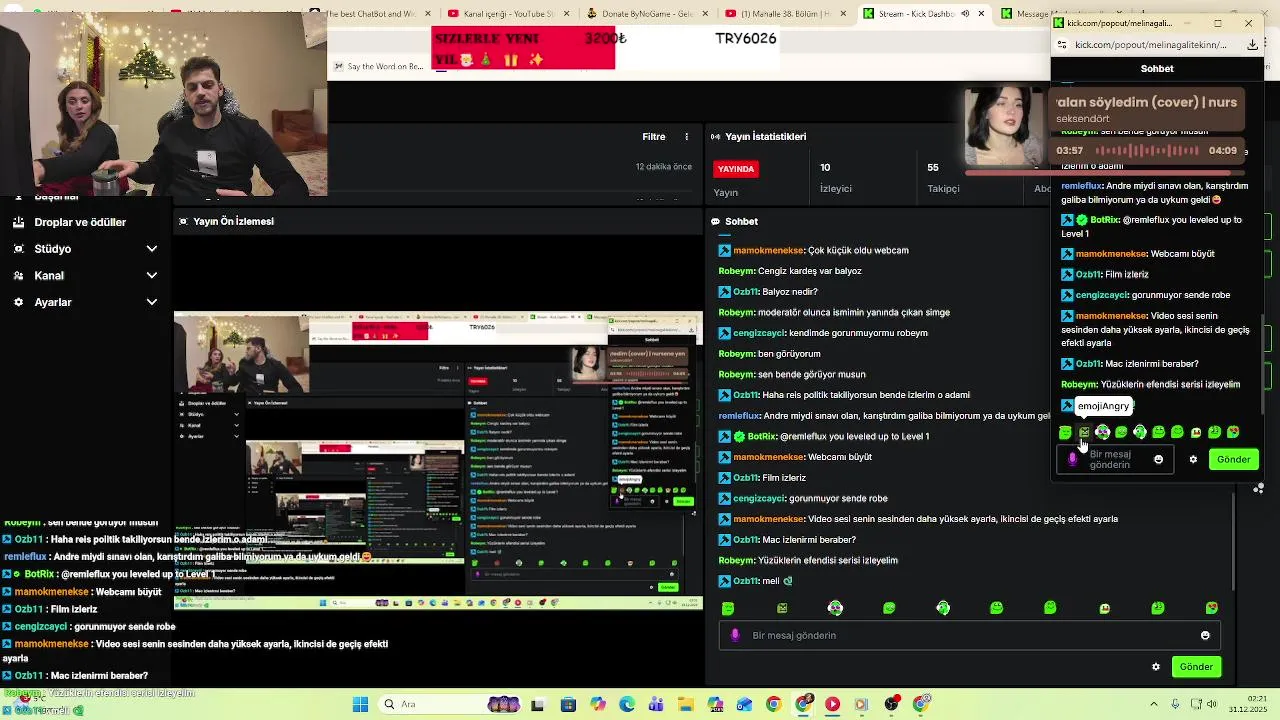1280x720 pixels.
Task: Open emoji picker in popout chat input
Action: [1158, 460]
